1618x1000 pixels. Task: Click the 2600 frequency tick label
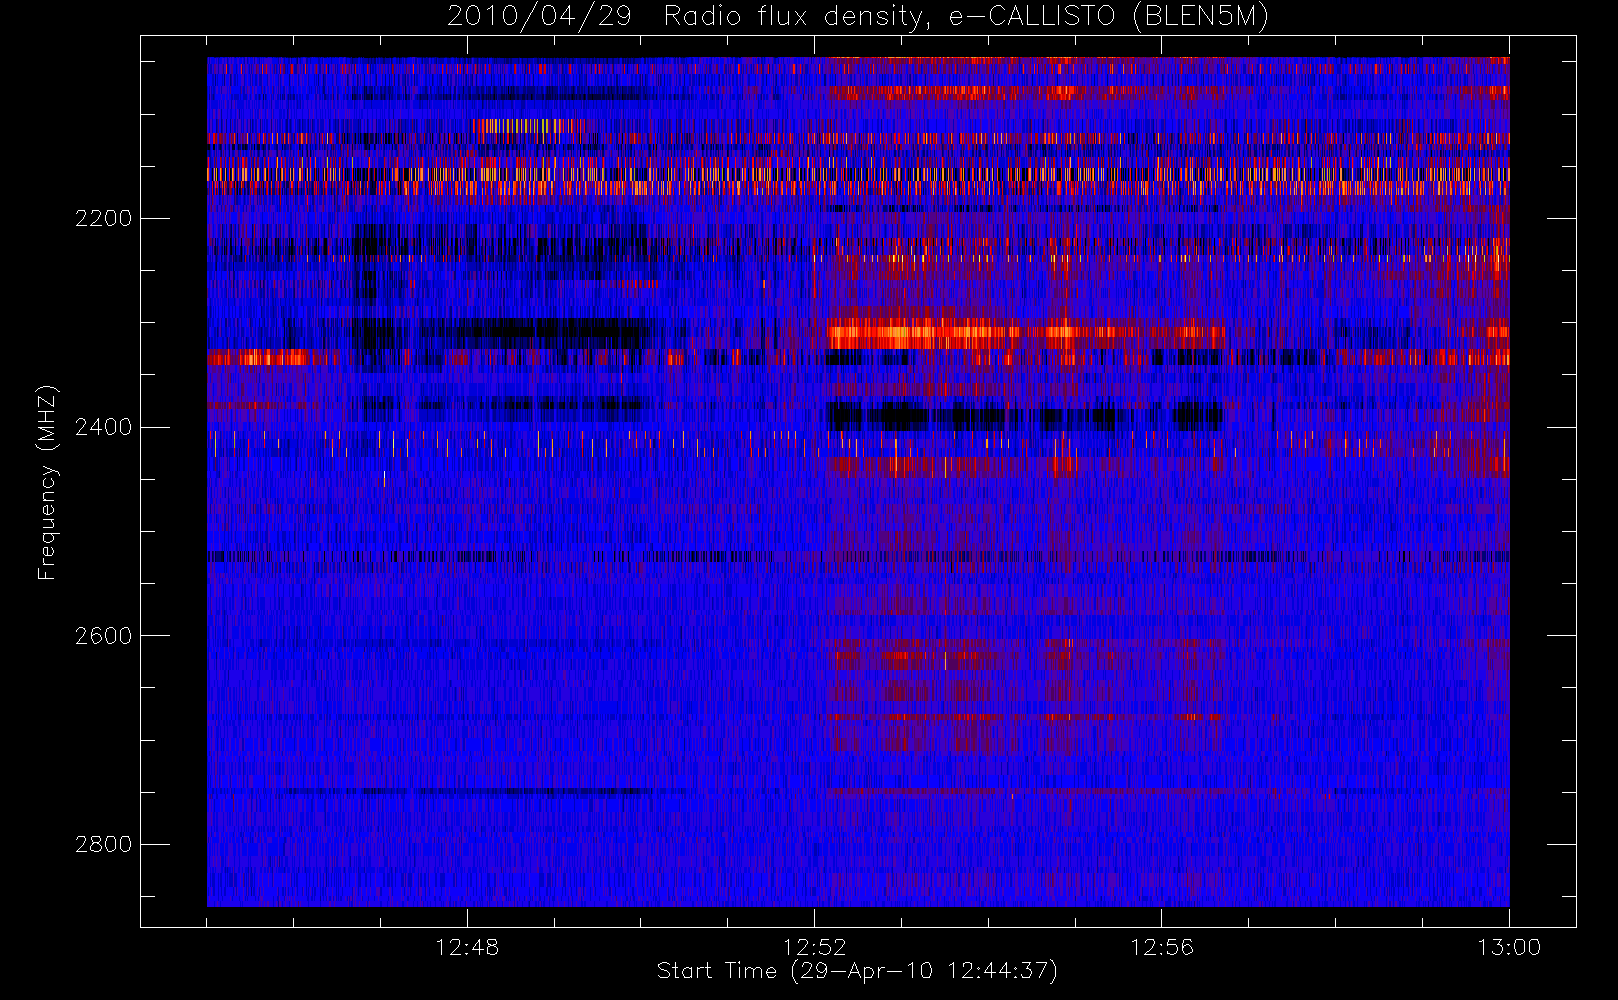103,636
